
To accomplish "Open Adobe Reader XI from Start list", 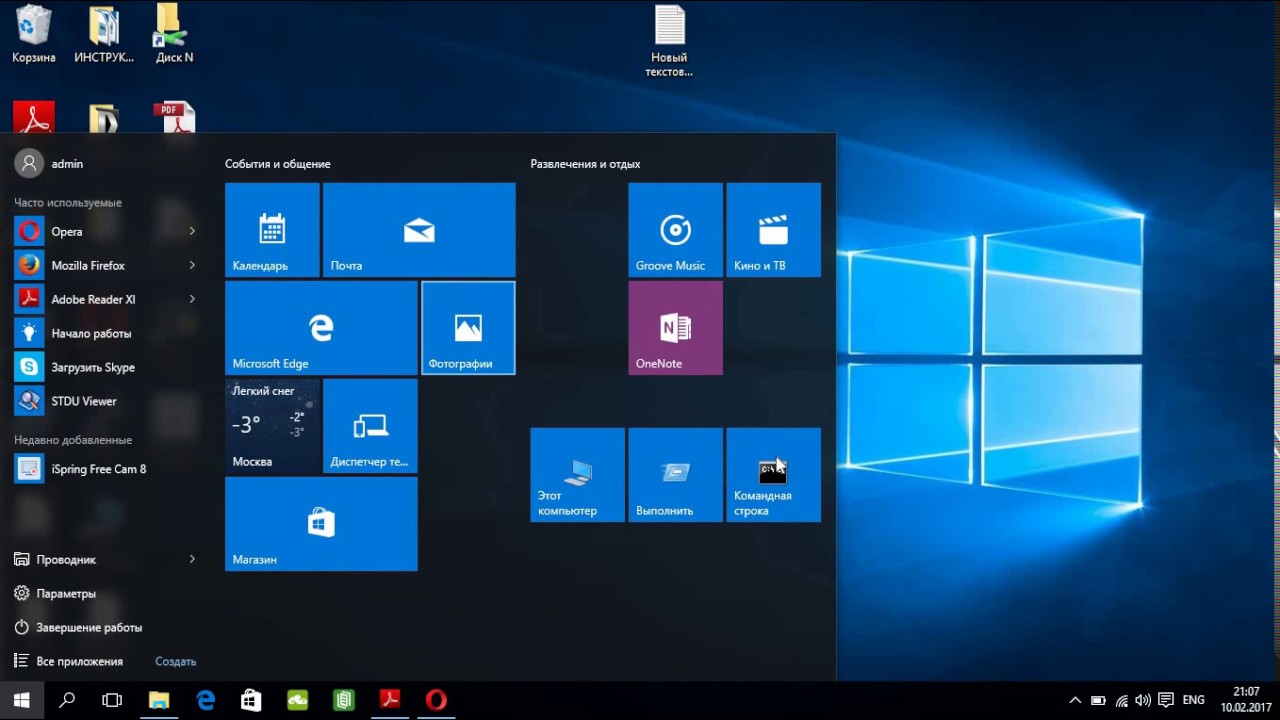I will 105,299.
